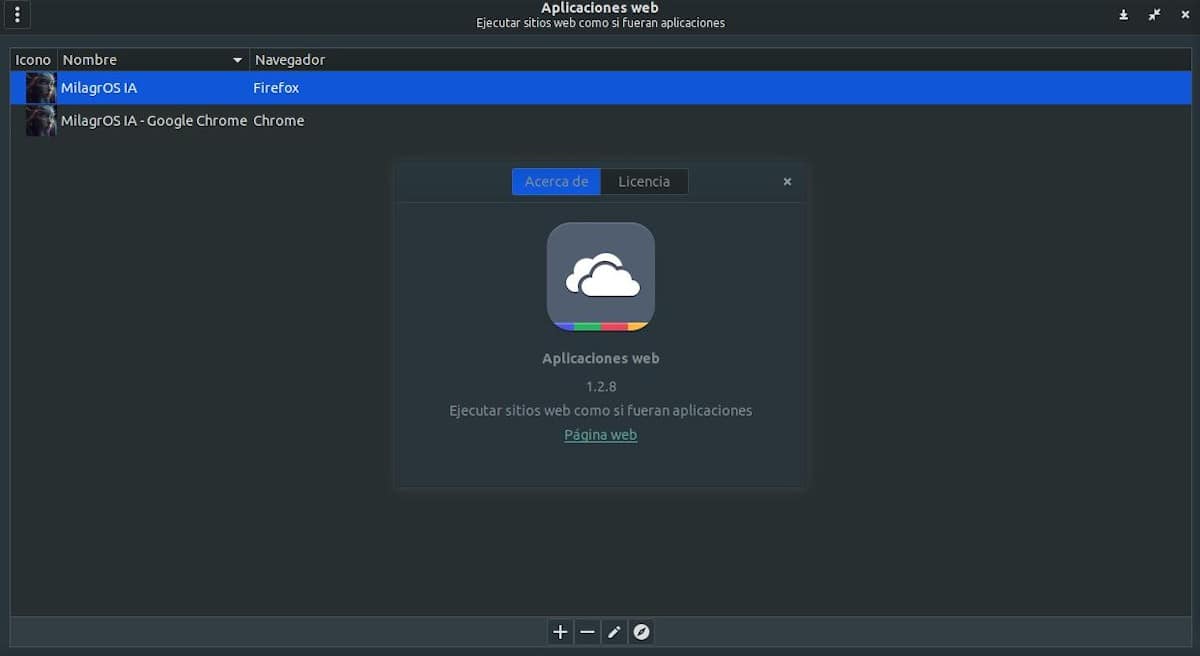Viewport: 1200px width, 656px height.
Task: Open the Página web link
Action: (x=600, y=434)
